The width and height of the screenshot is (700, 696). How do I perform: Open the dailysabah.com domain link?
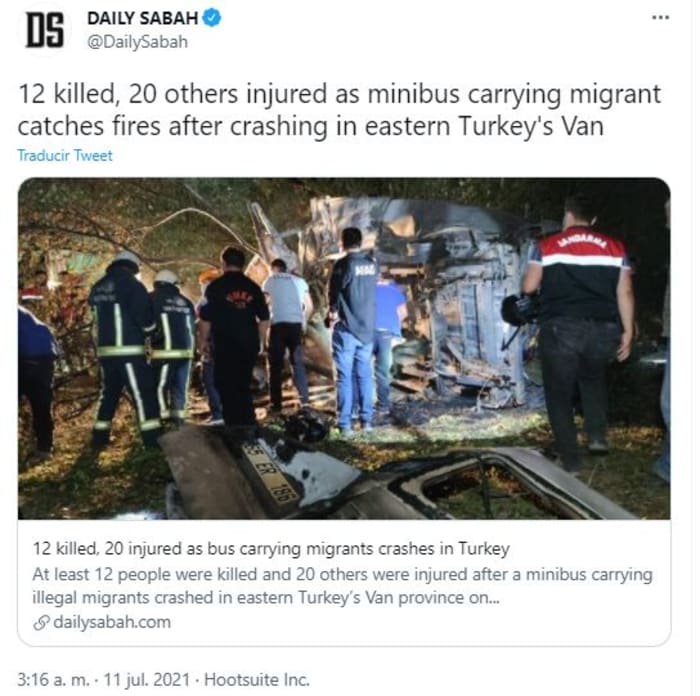point(112,622)
